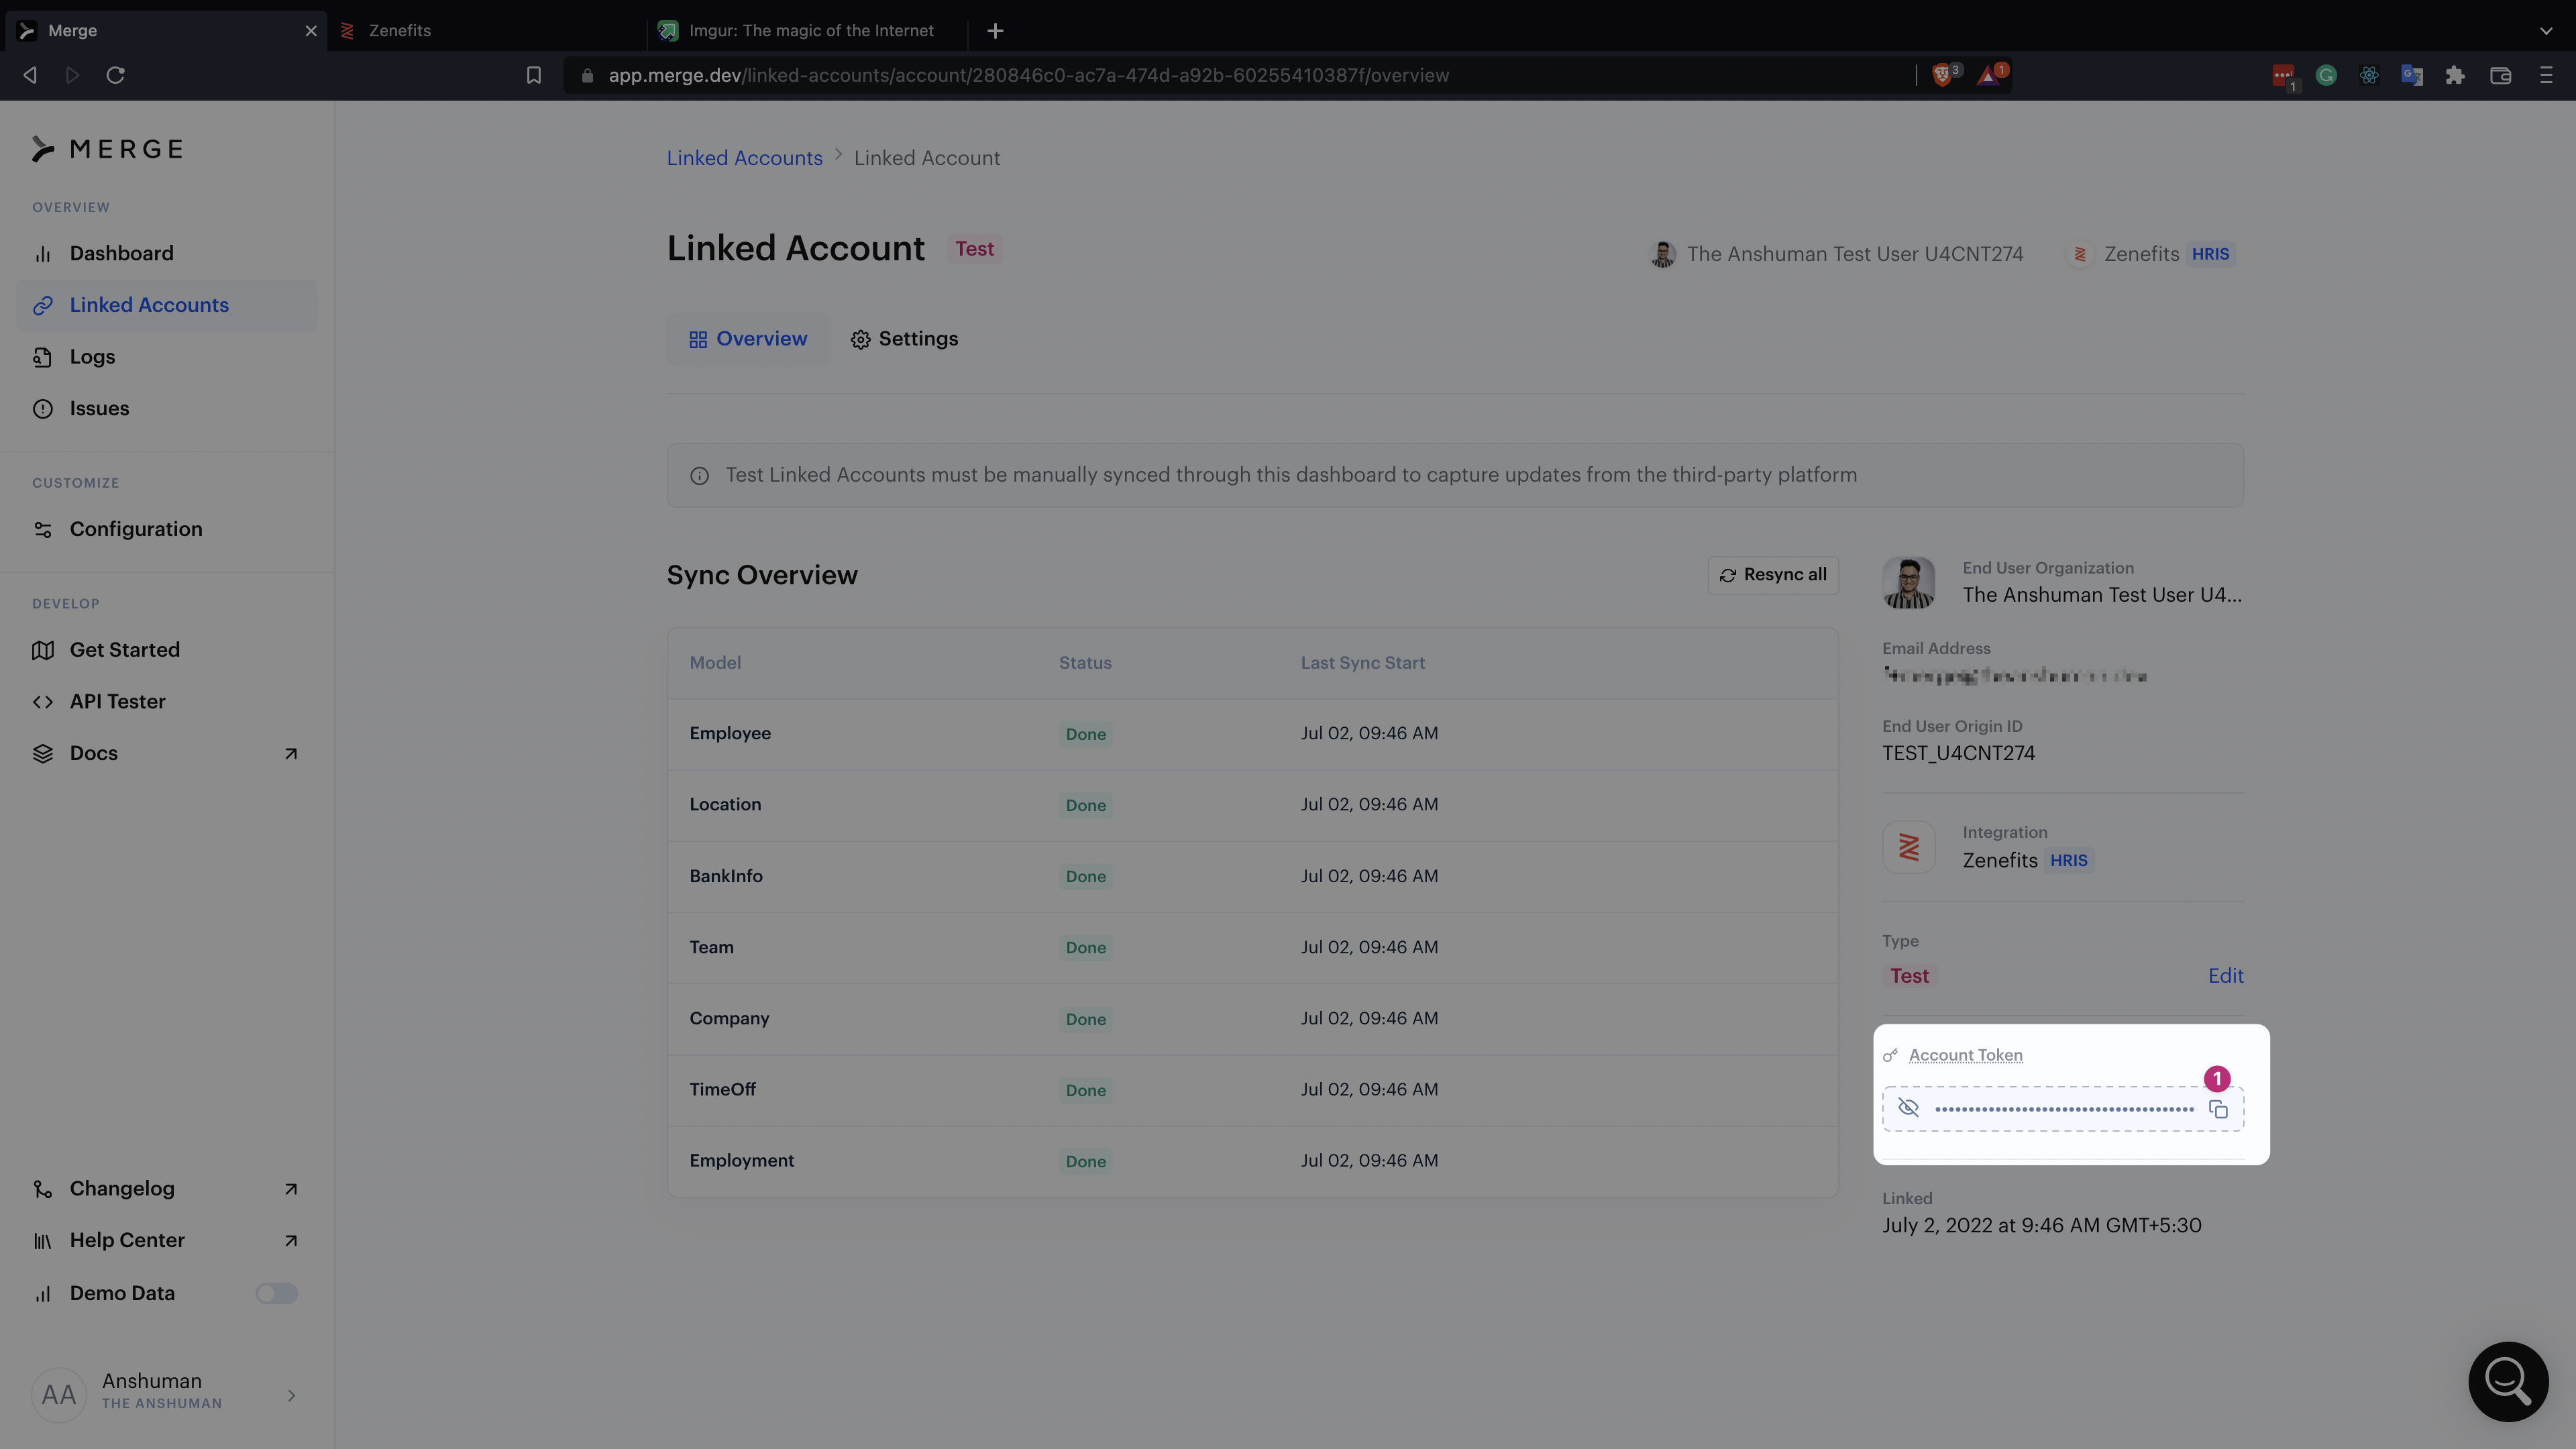This screenshot has width=2576, height=1449.
Task: Click the TEST_U4CNT274 origin ID
Action: coord(1958,754)
